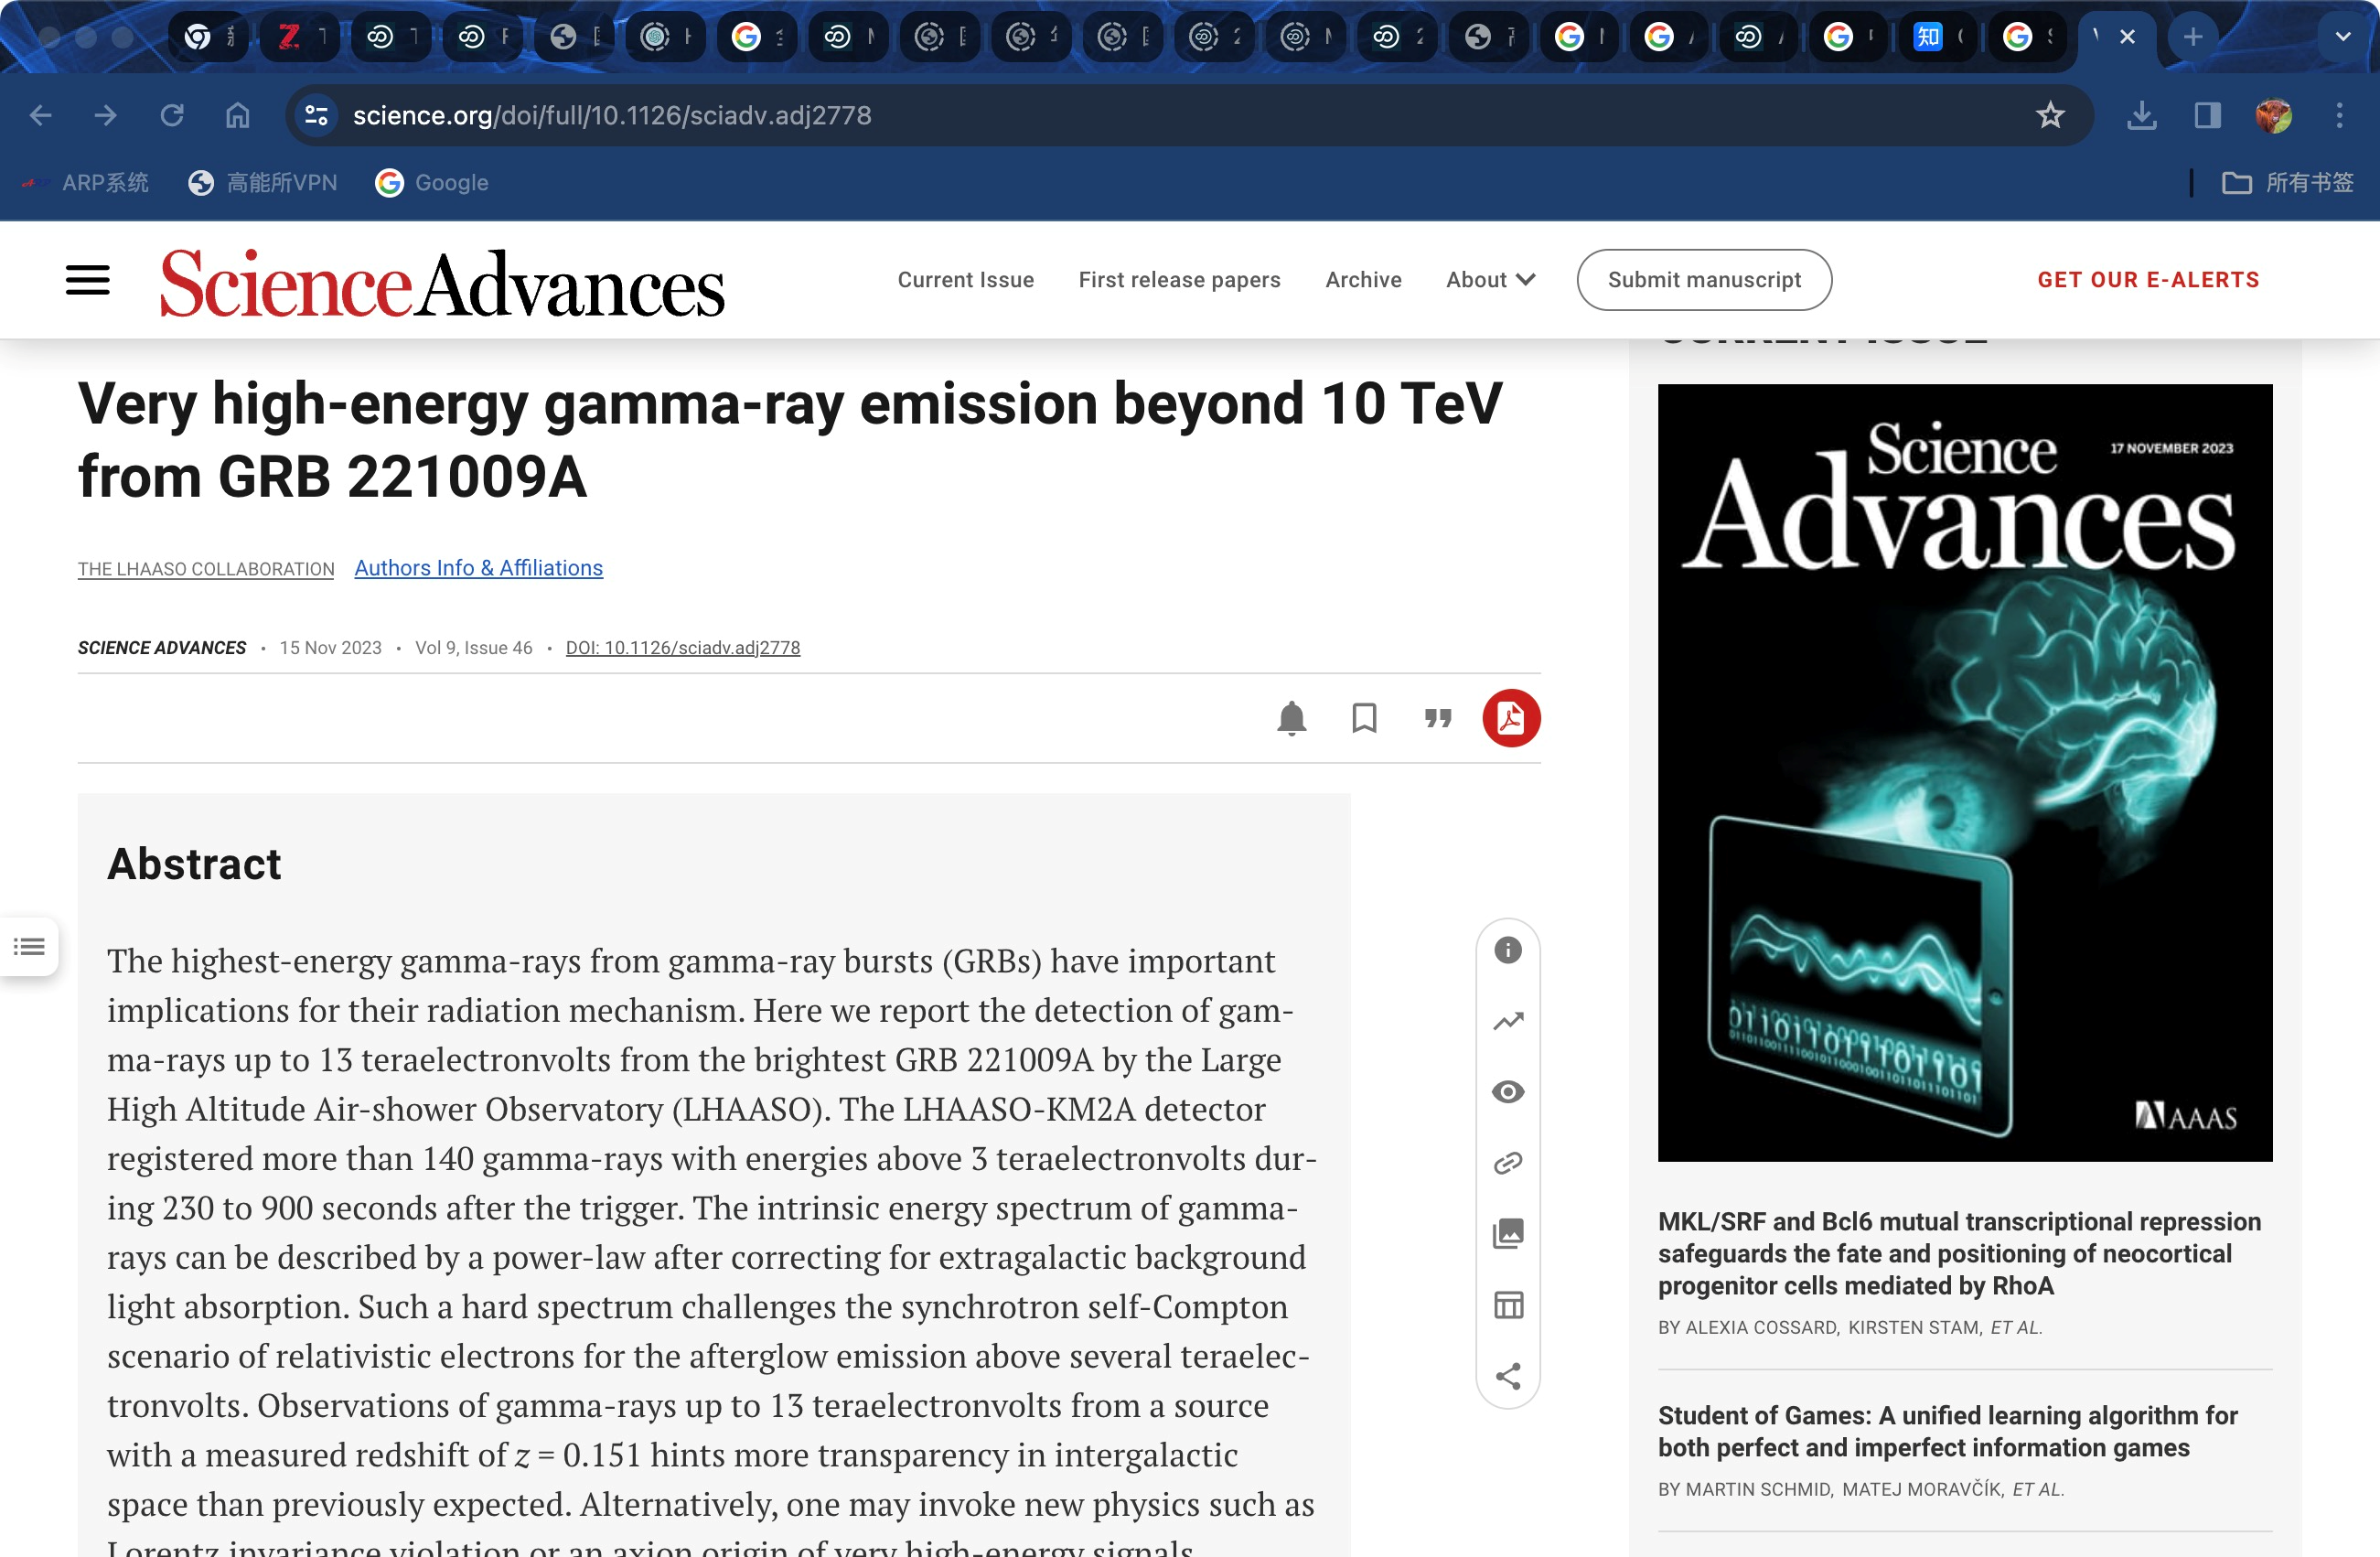Click the Abstract heading
2380x1557 pixels.
[194, 864]
